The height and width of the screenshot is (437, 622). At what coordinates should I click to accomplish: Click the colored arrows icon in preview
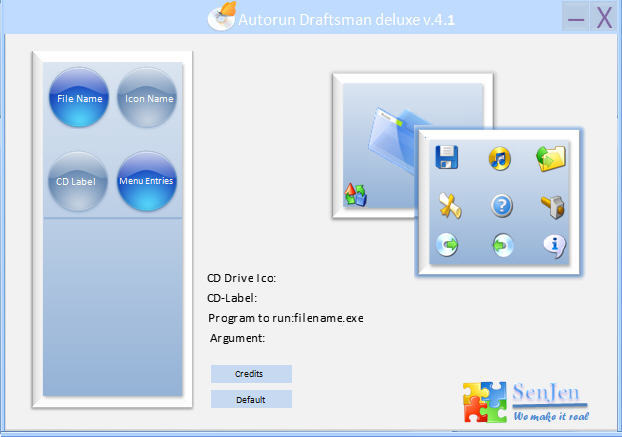pyautogui.click(x=355, y=194)
